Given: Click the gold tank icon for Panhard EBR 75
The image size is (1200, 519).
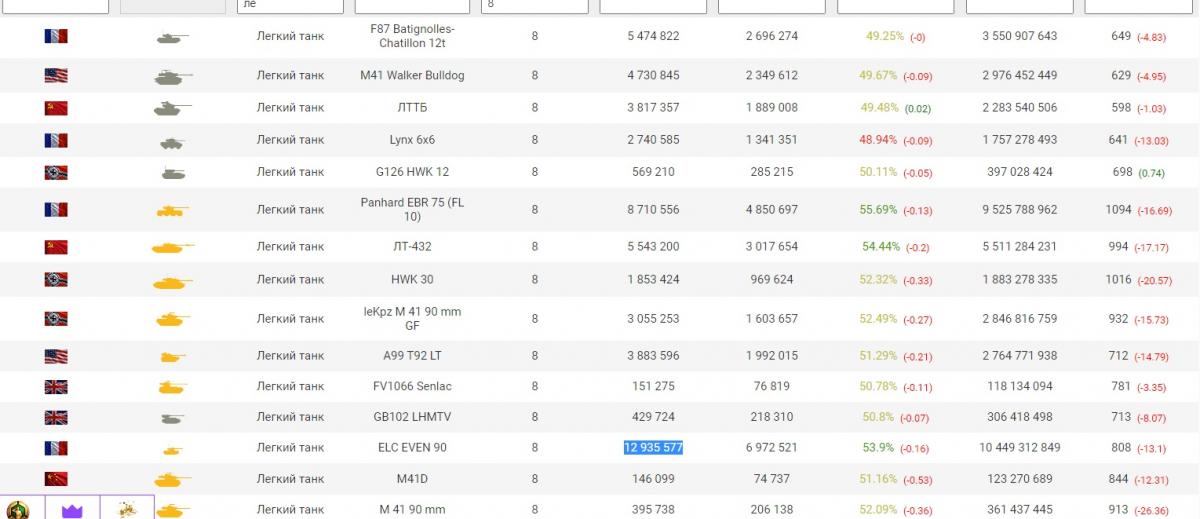Looking at the screenshot, I should pos(172,211).
